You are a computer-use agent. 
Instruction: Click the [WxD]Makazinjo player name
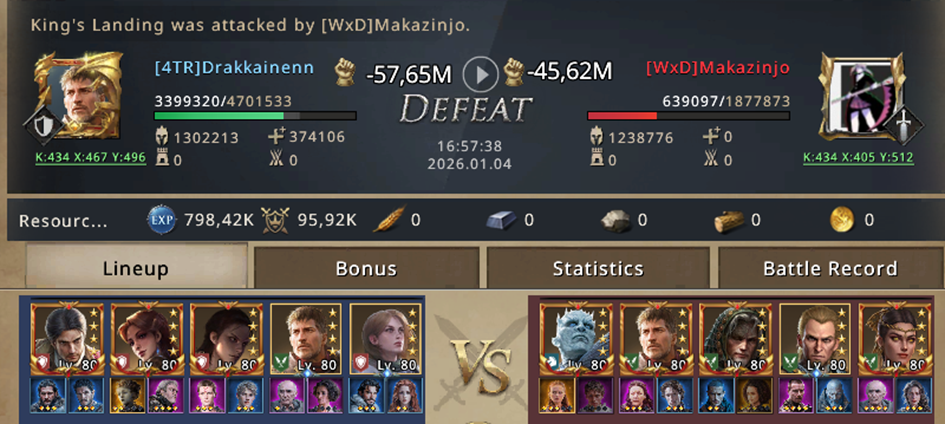coord(717,67)
